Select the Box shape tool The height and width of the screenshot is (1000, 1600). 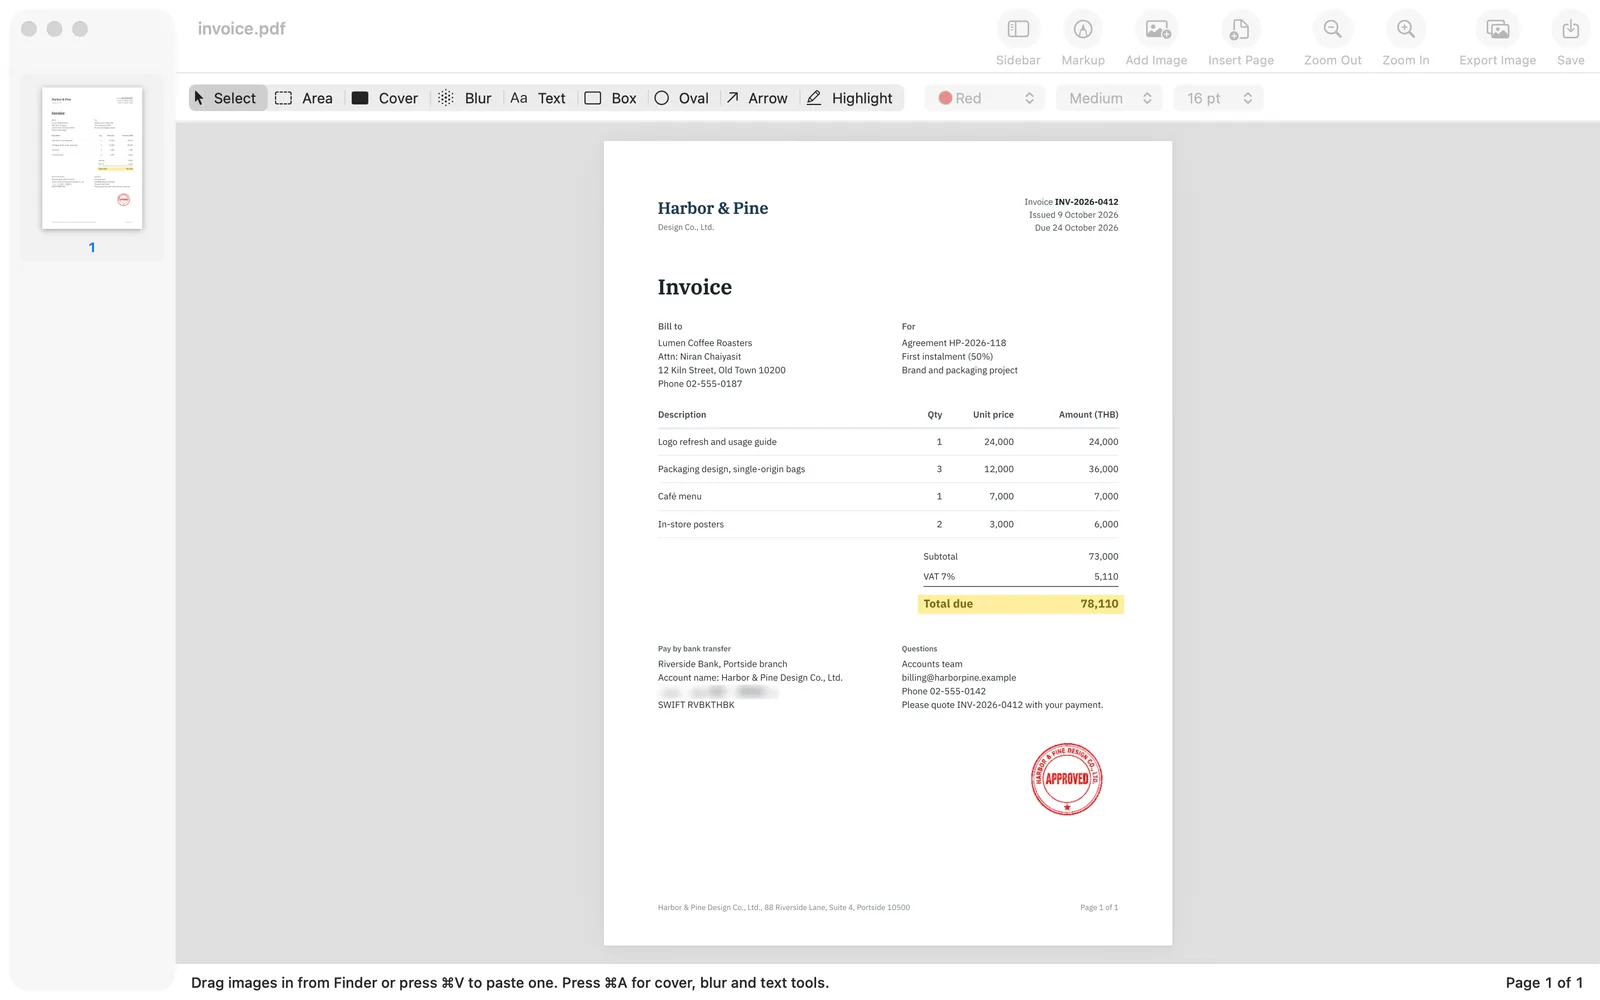[611, 98]
